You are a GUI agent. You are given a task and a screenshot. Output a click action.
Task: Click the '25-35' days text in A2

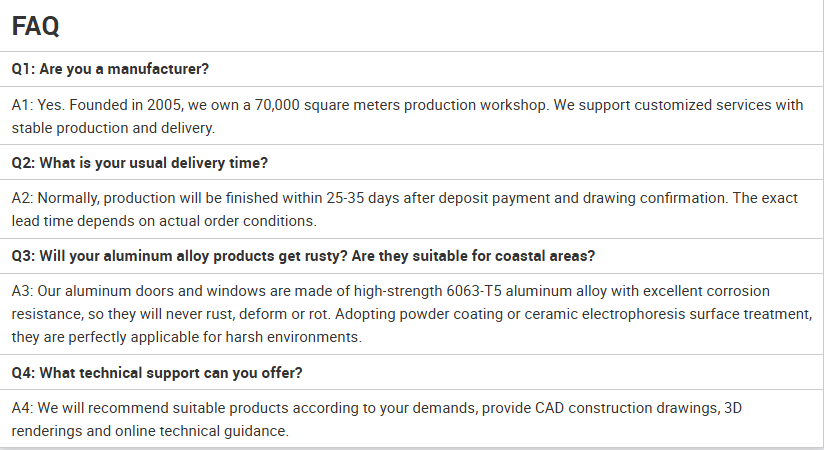point(345,198)
